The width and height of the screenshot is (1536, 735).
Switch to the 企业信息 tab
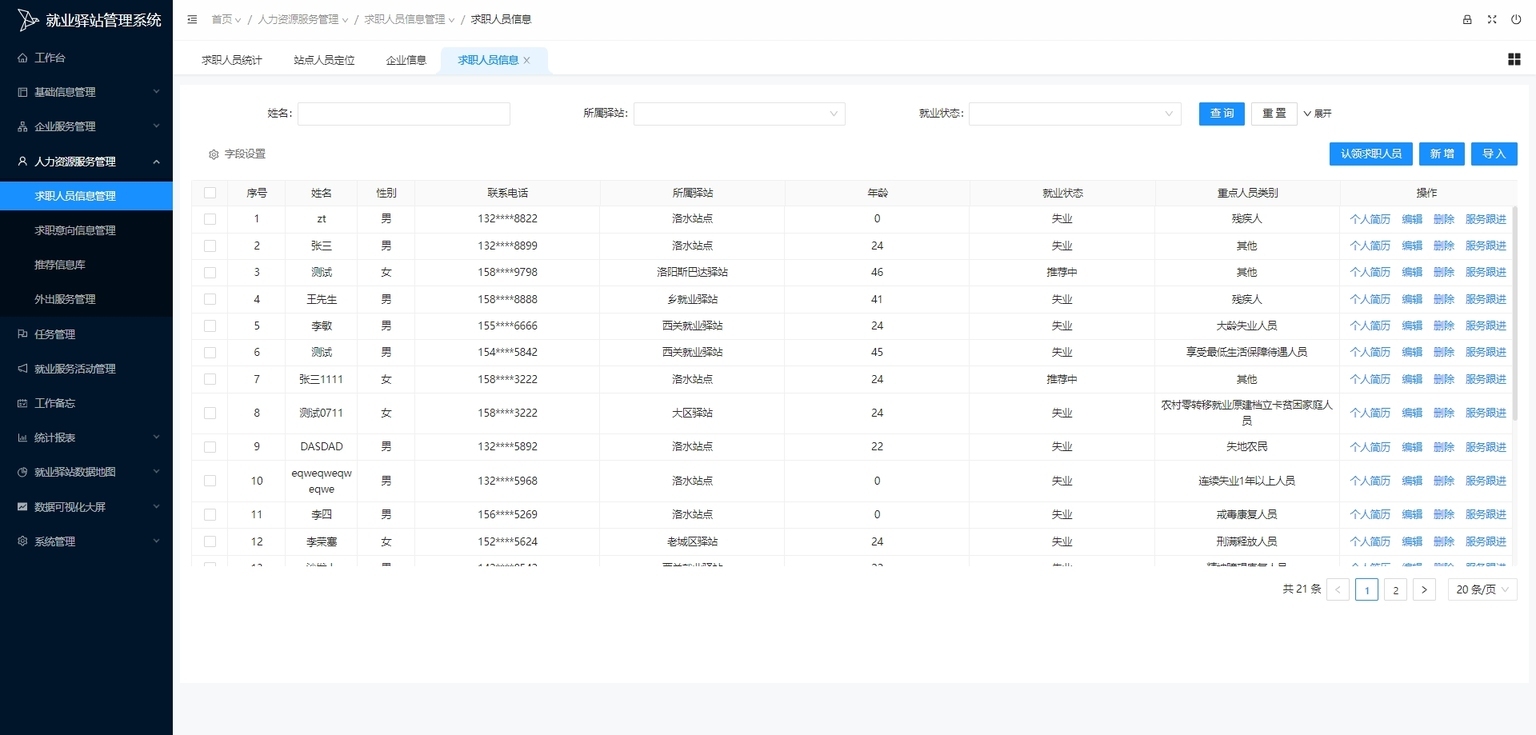[406, 60]
